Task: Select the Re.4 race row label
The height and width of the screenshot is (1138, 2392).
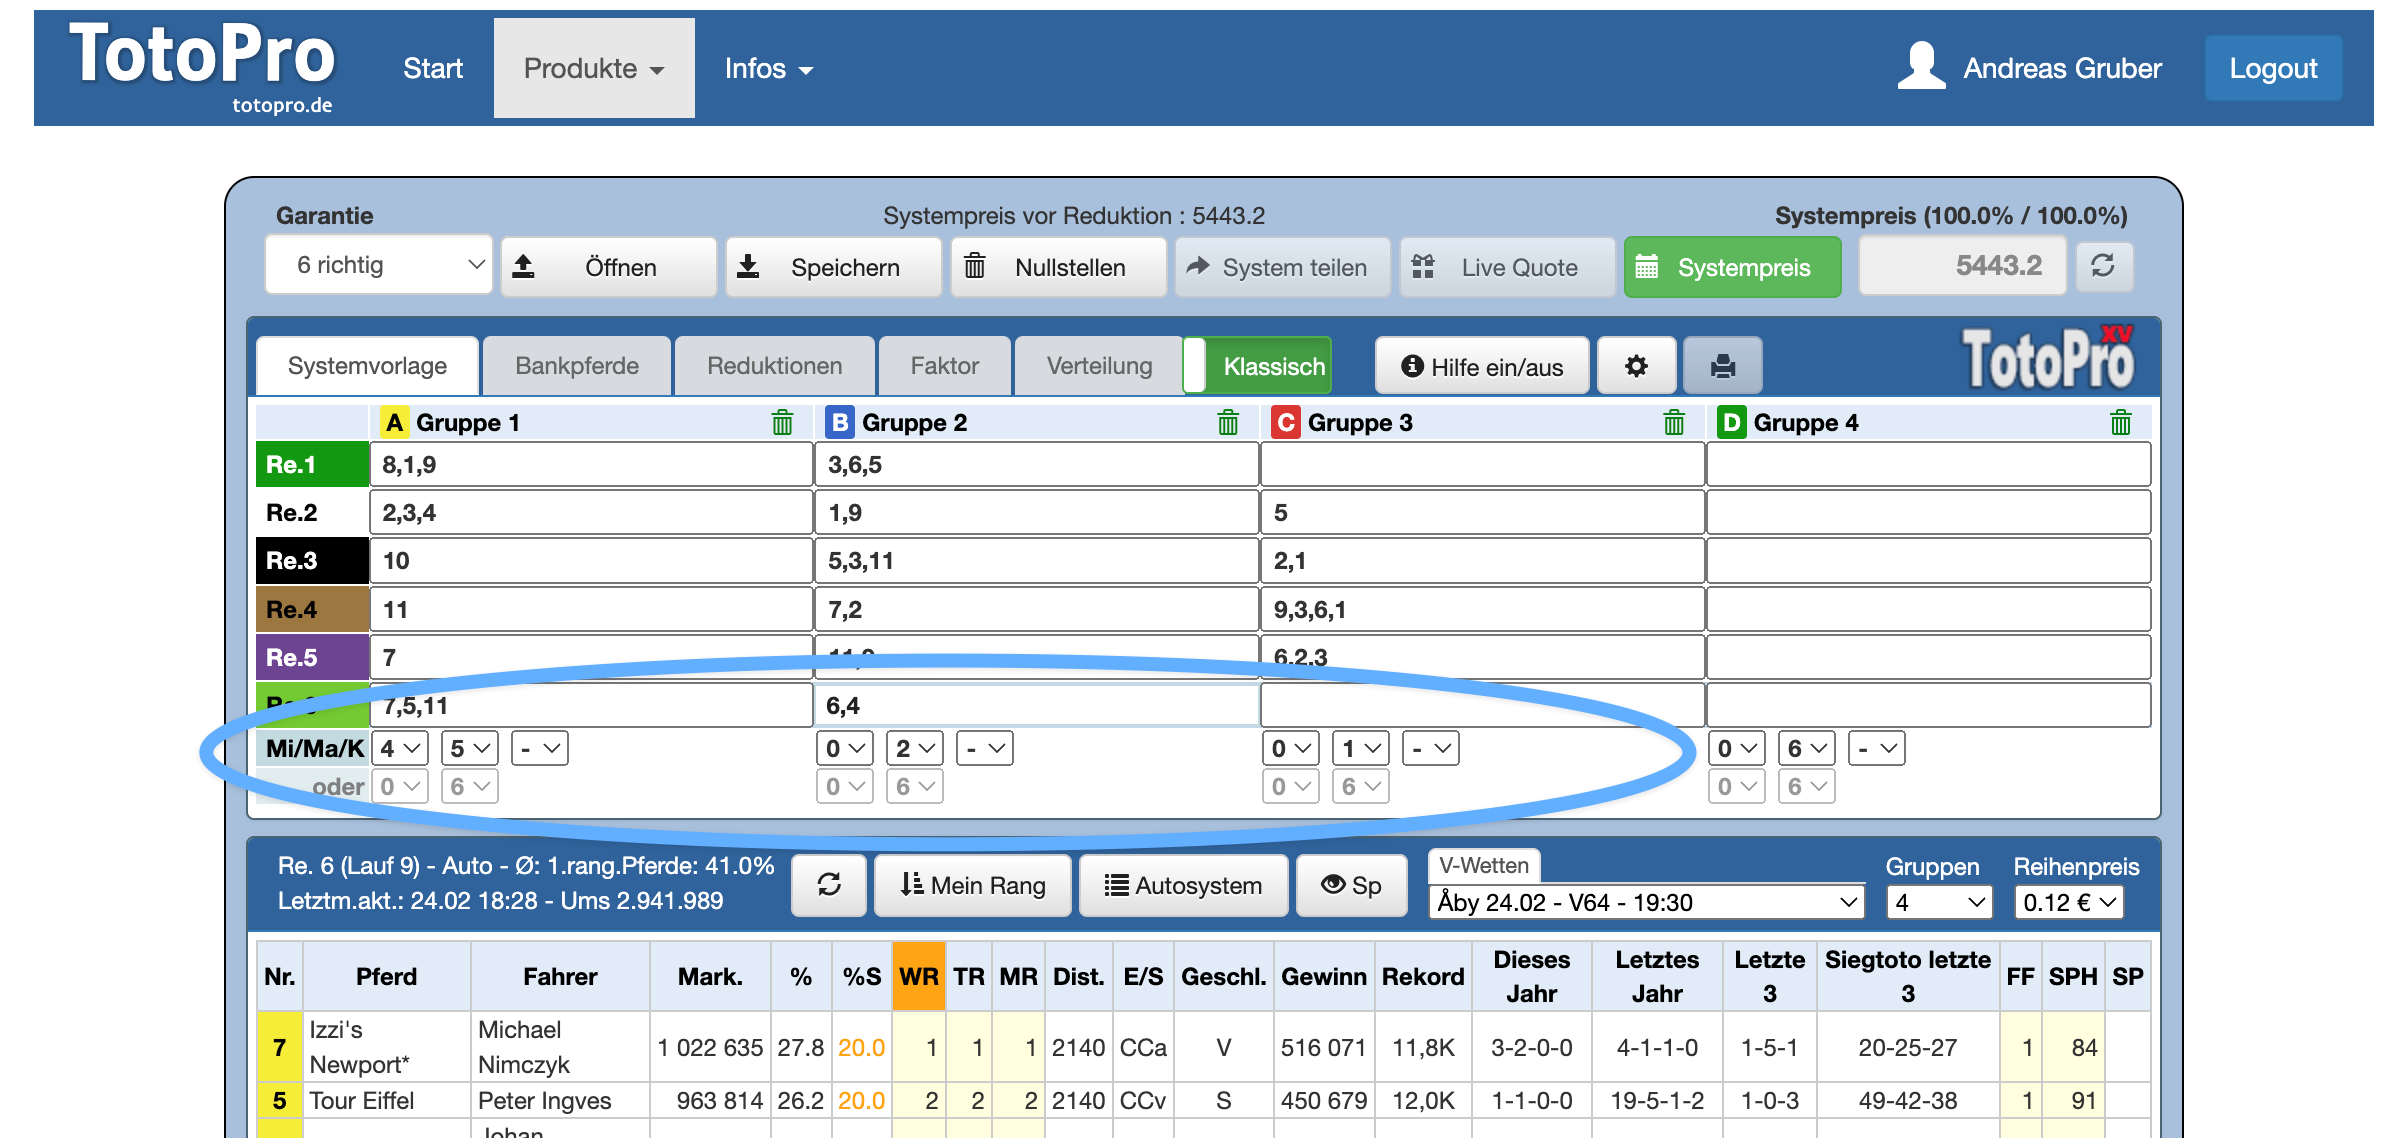Action: [x=312, y=609]
